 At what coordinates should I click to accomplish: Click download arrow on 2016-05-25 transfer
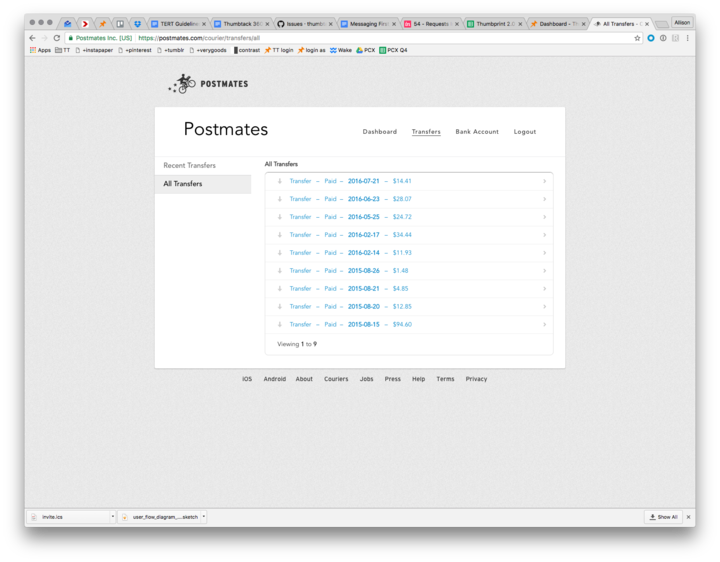pos(280,217)
